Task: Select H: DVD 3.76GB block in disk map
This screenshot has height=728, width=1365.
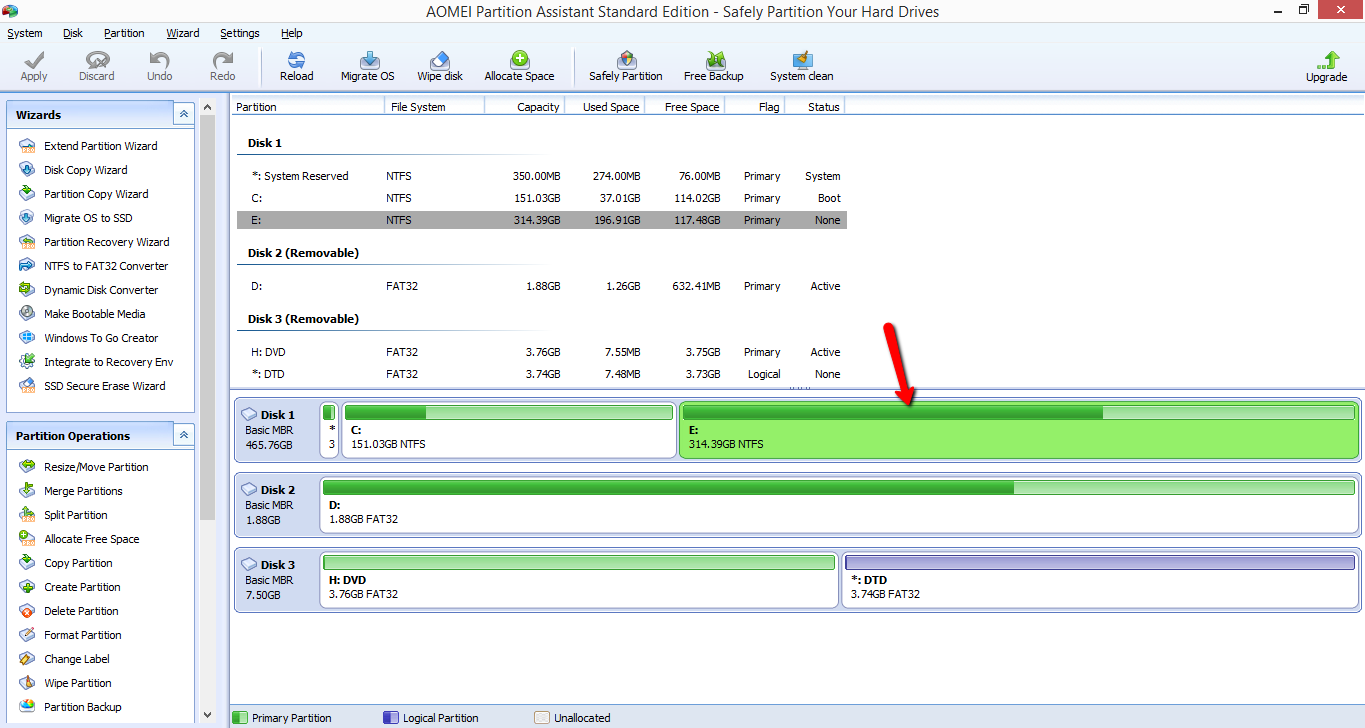Action: point(579,580)
